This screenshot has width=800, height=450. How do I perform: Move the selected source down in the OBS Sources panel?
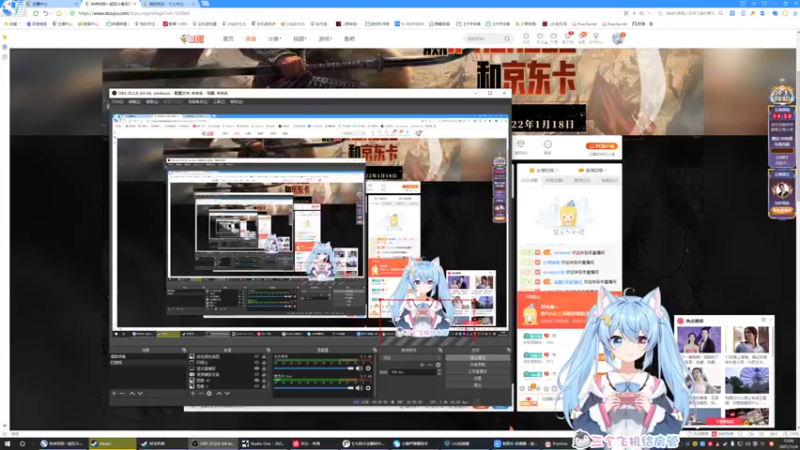coord(227,393)
